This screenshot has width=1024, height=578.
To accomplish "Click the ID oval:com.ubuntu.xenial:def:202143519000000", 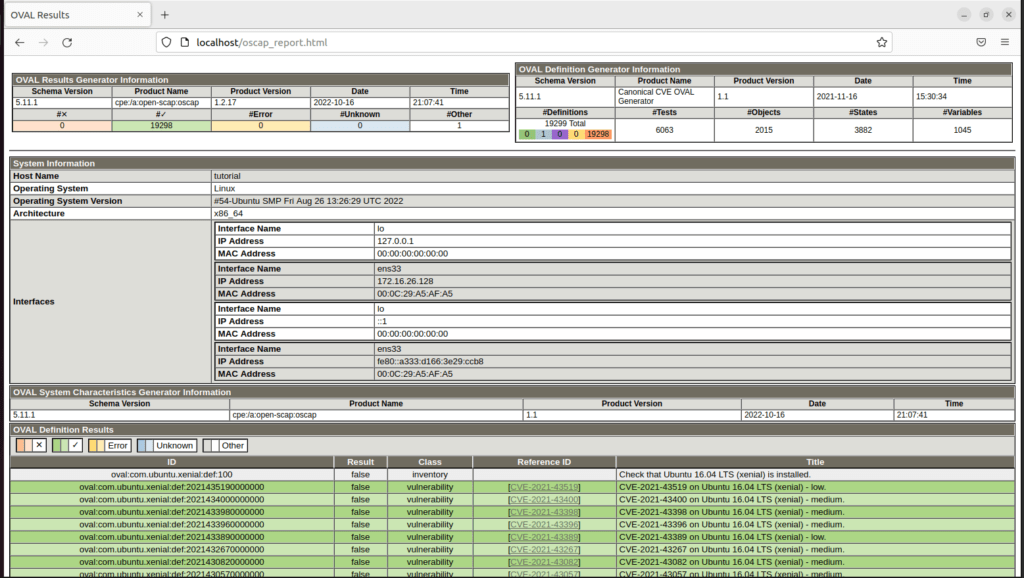I will 172,487.
